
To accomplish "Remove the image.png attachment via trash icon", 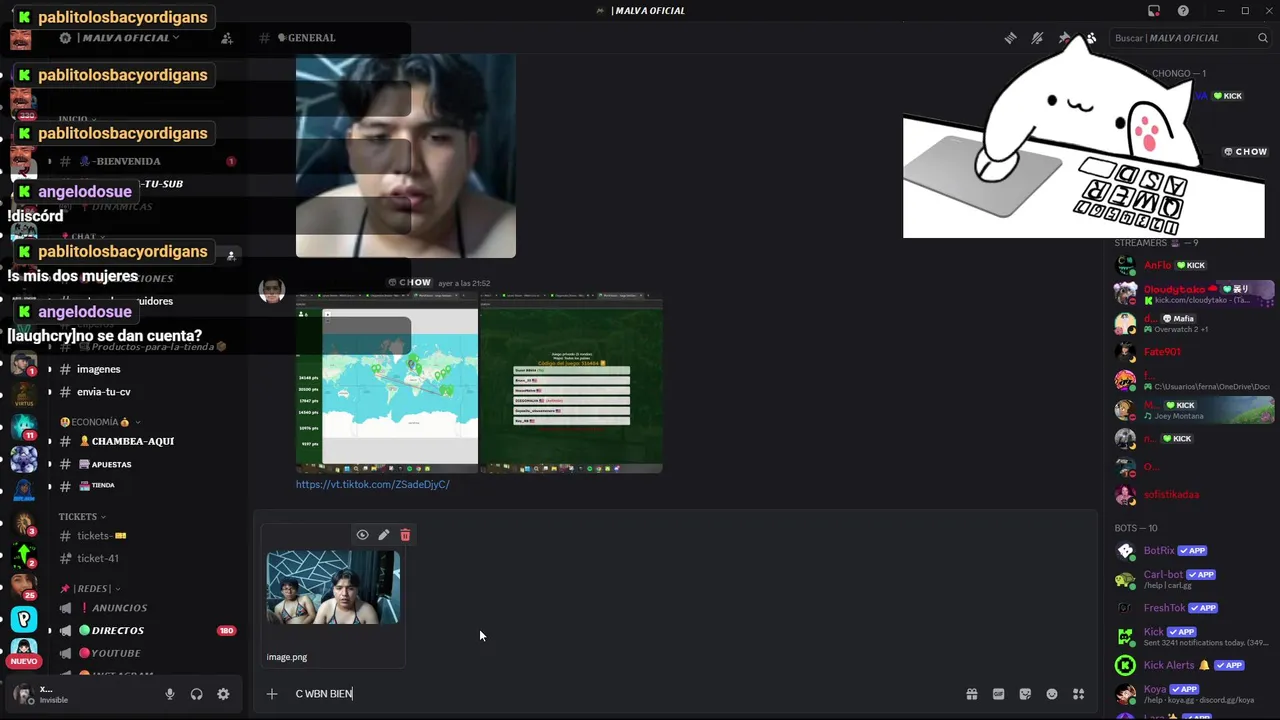I will [405, 535].
